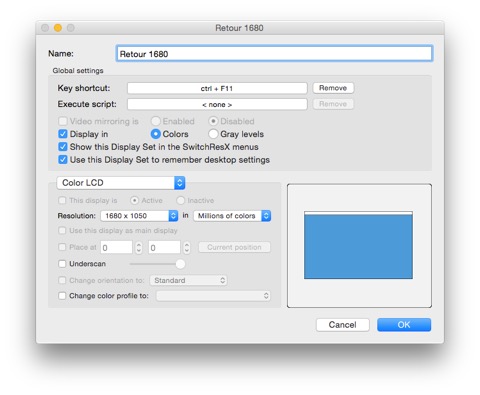Viewport: 480px width, 395px height.
Task: Select the Active radio button
Action: (x=134, y=200)
